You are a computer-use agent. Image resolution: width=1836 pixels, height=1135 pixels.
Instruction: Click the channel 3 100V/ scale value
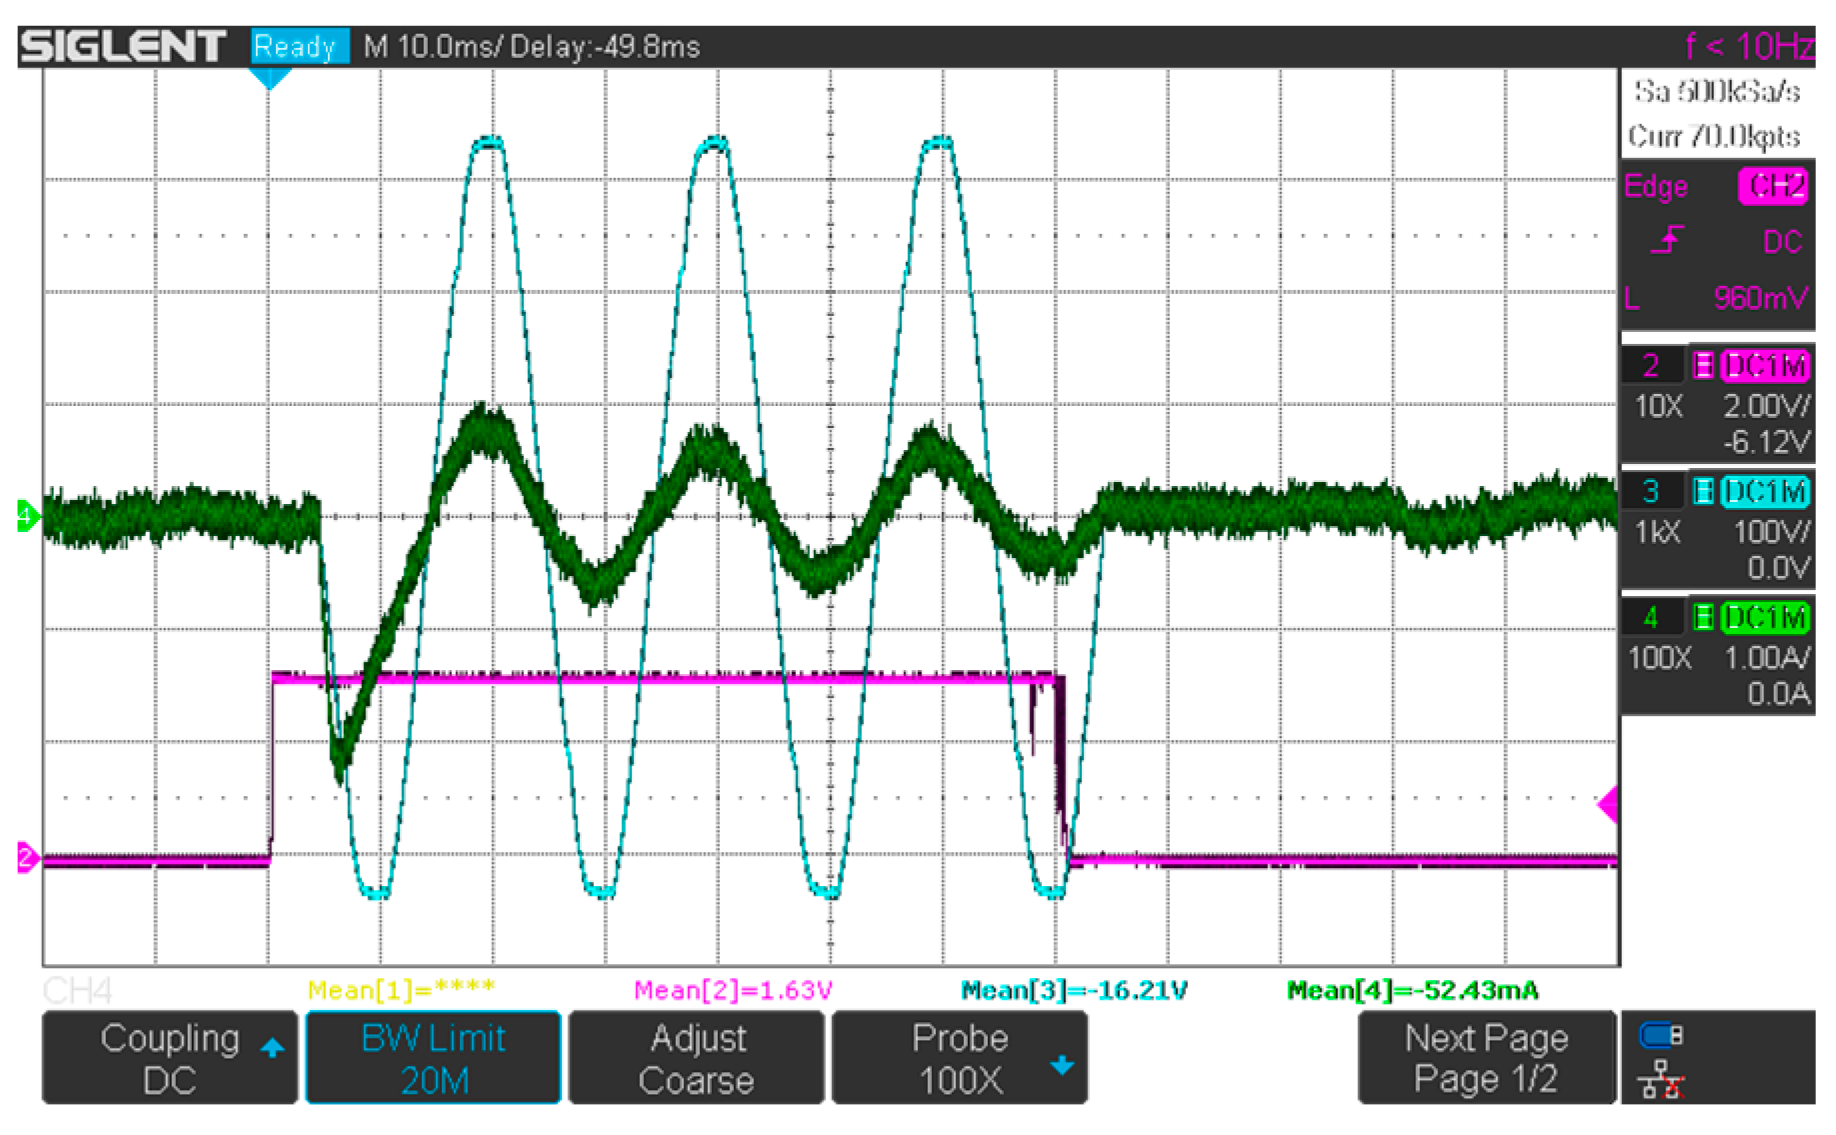(x=1771, y=531)
